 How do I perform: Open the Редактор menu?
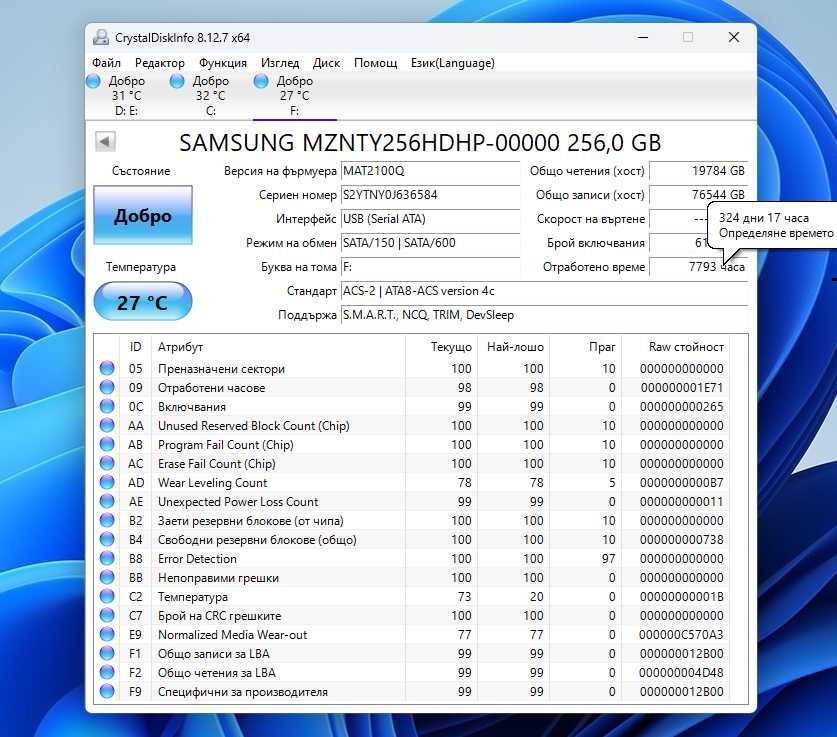(x=160, y=63)
